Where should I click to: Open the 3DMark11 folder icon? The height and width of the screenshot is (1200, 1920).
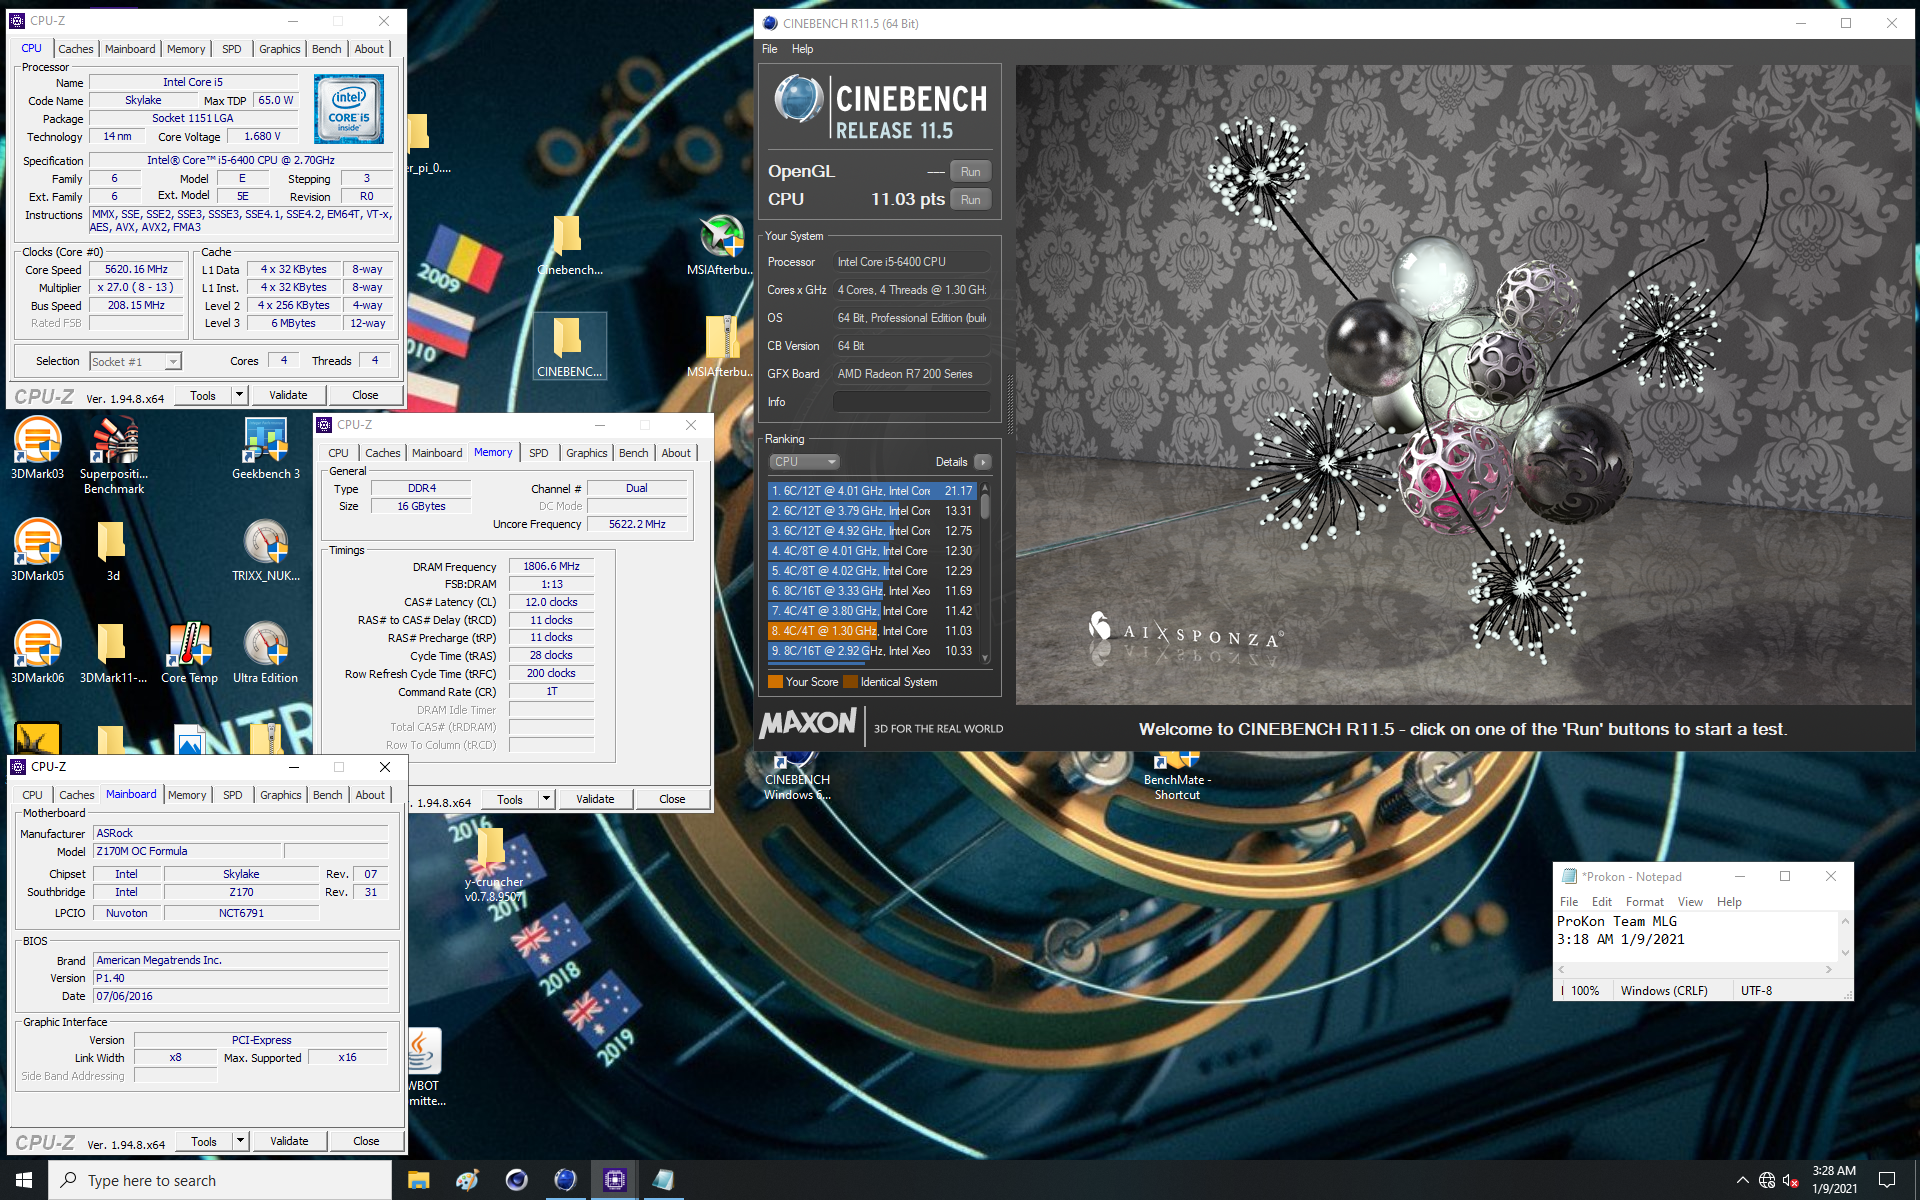112,652
